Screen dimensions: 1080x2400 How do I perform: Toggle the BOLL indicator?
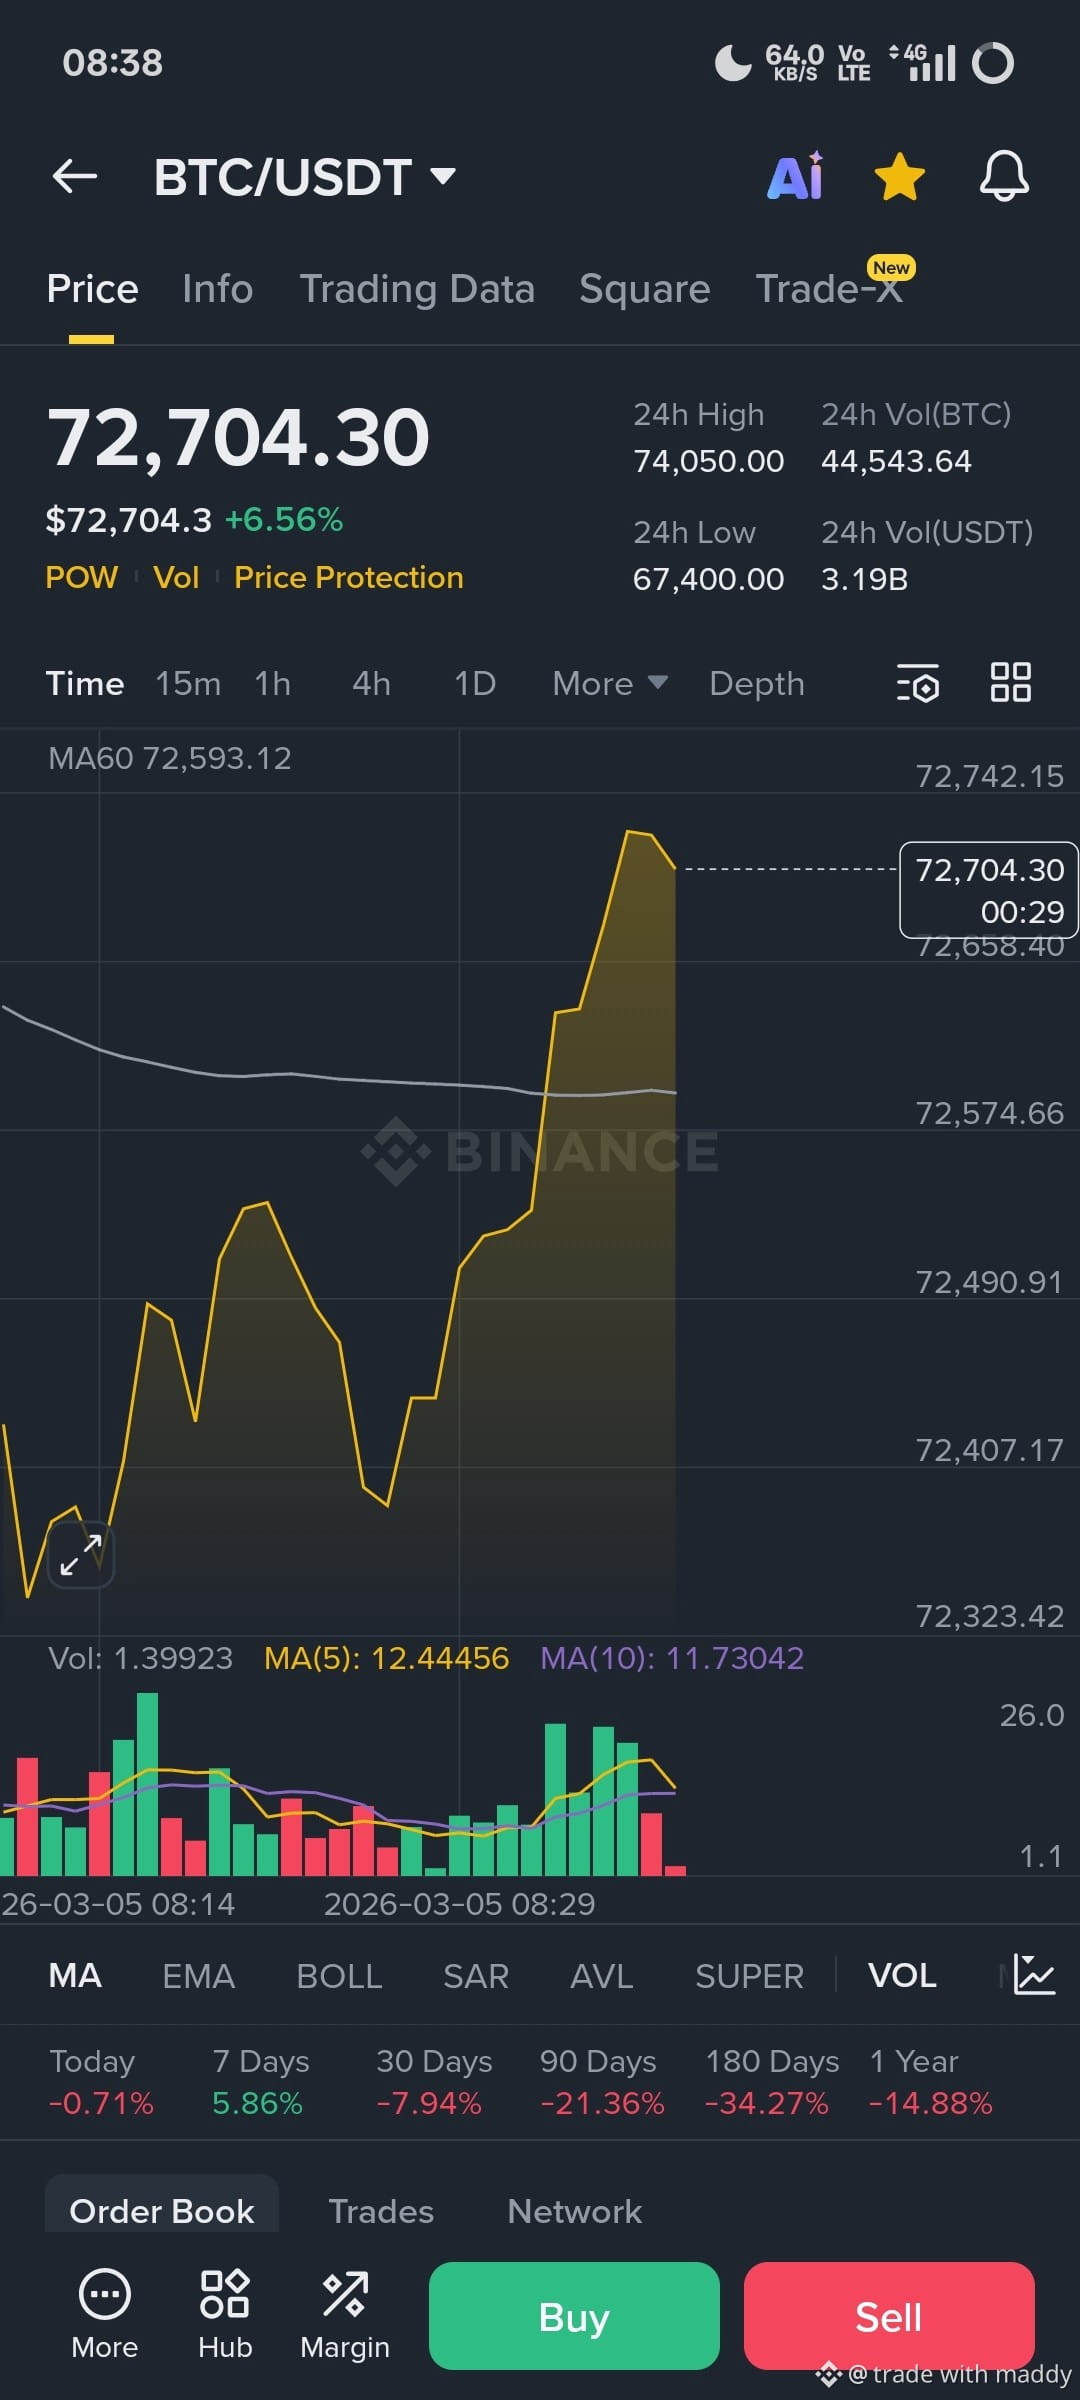point(339,1976)
